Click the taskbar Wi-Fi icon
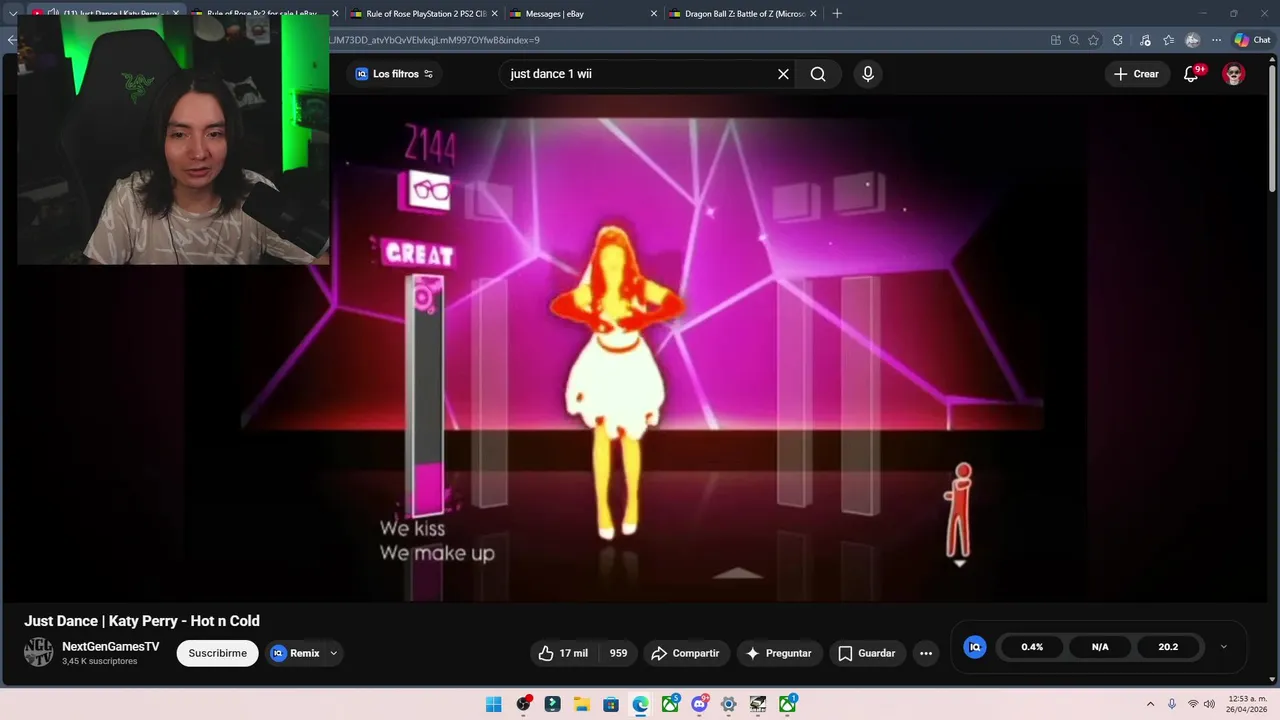 point(1193,704)
